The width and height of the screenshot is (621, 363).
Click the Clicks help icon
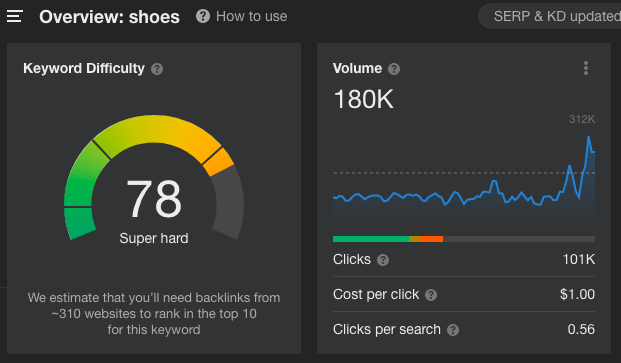coord(383,260)
